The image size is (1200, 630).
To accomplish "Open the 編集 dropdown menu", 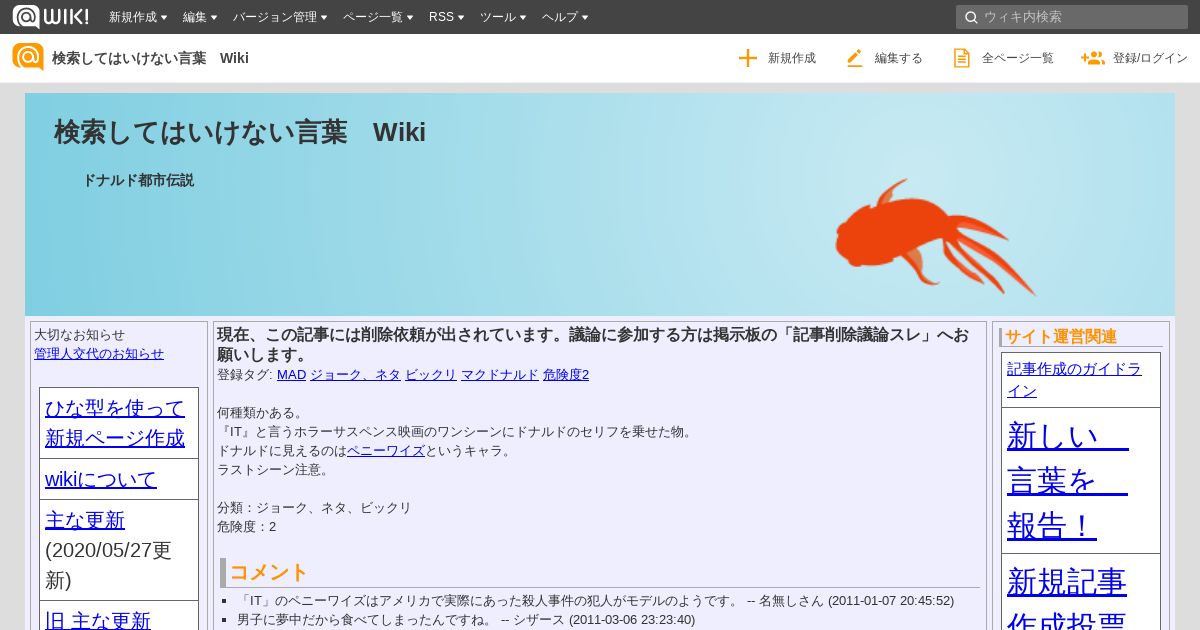I will (200, 17).
